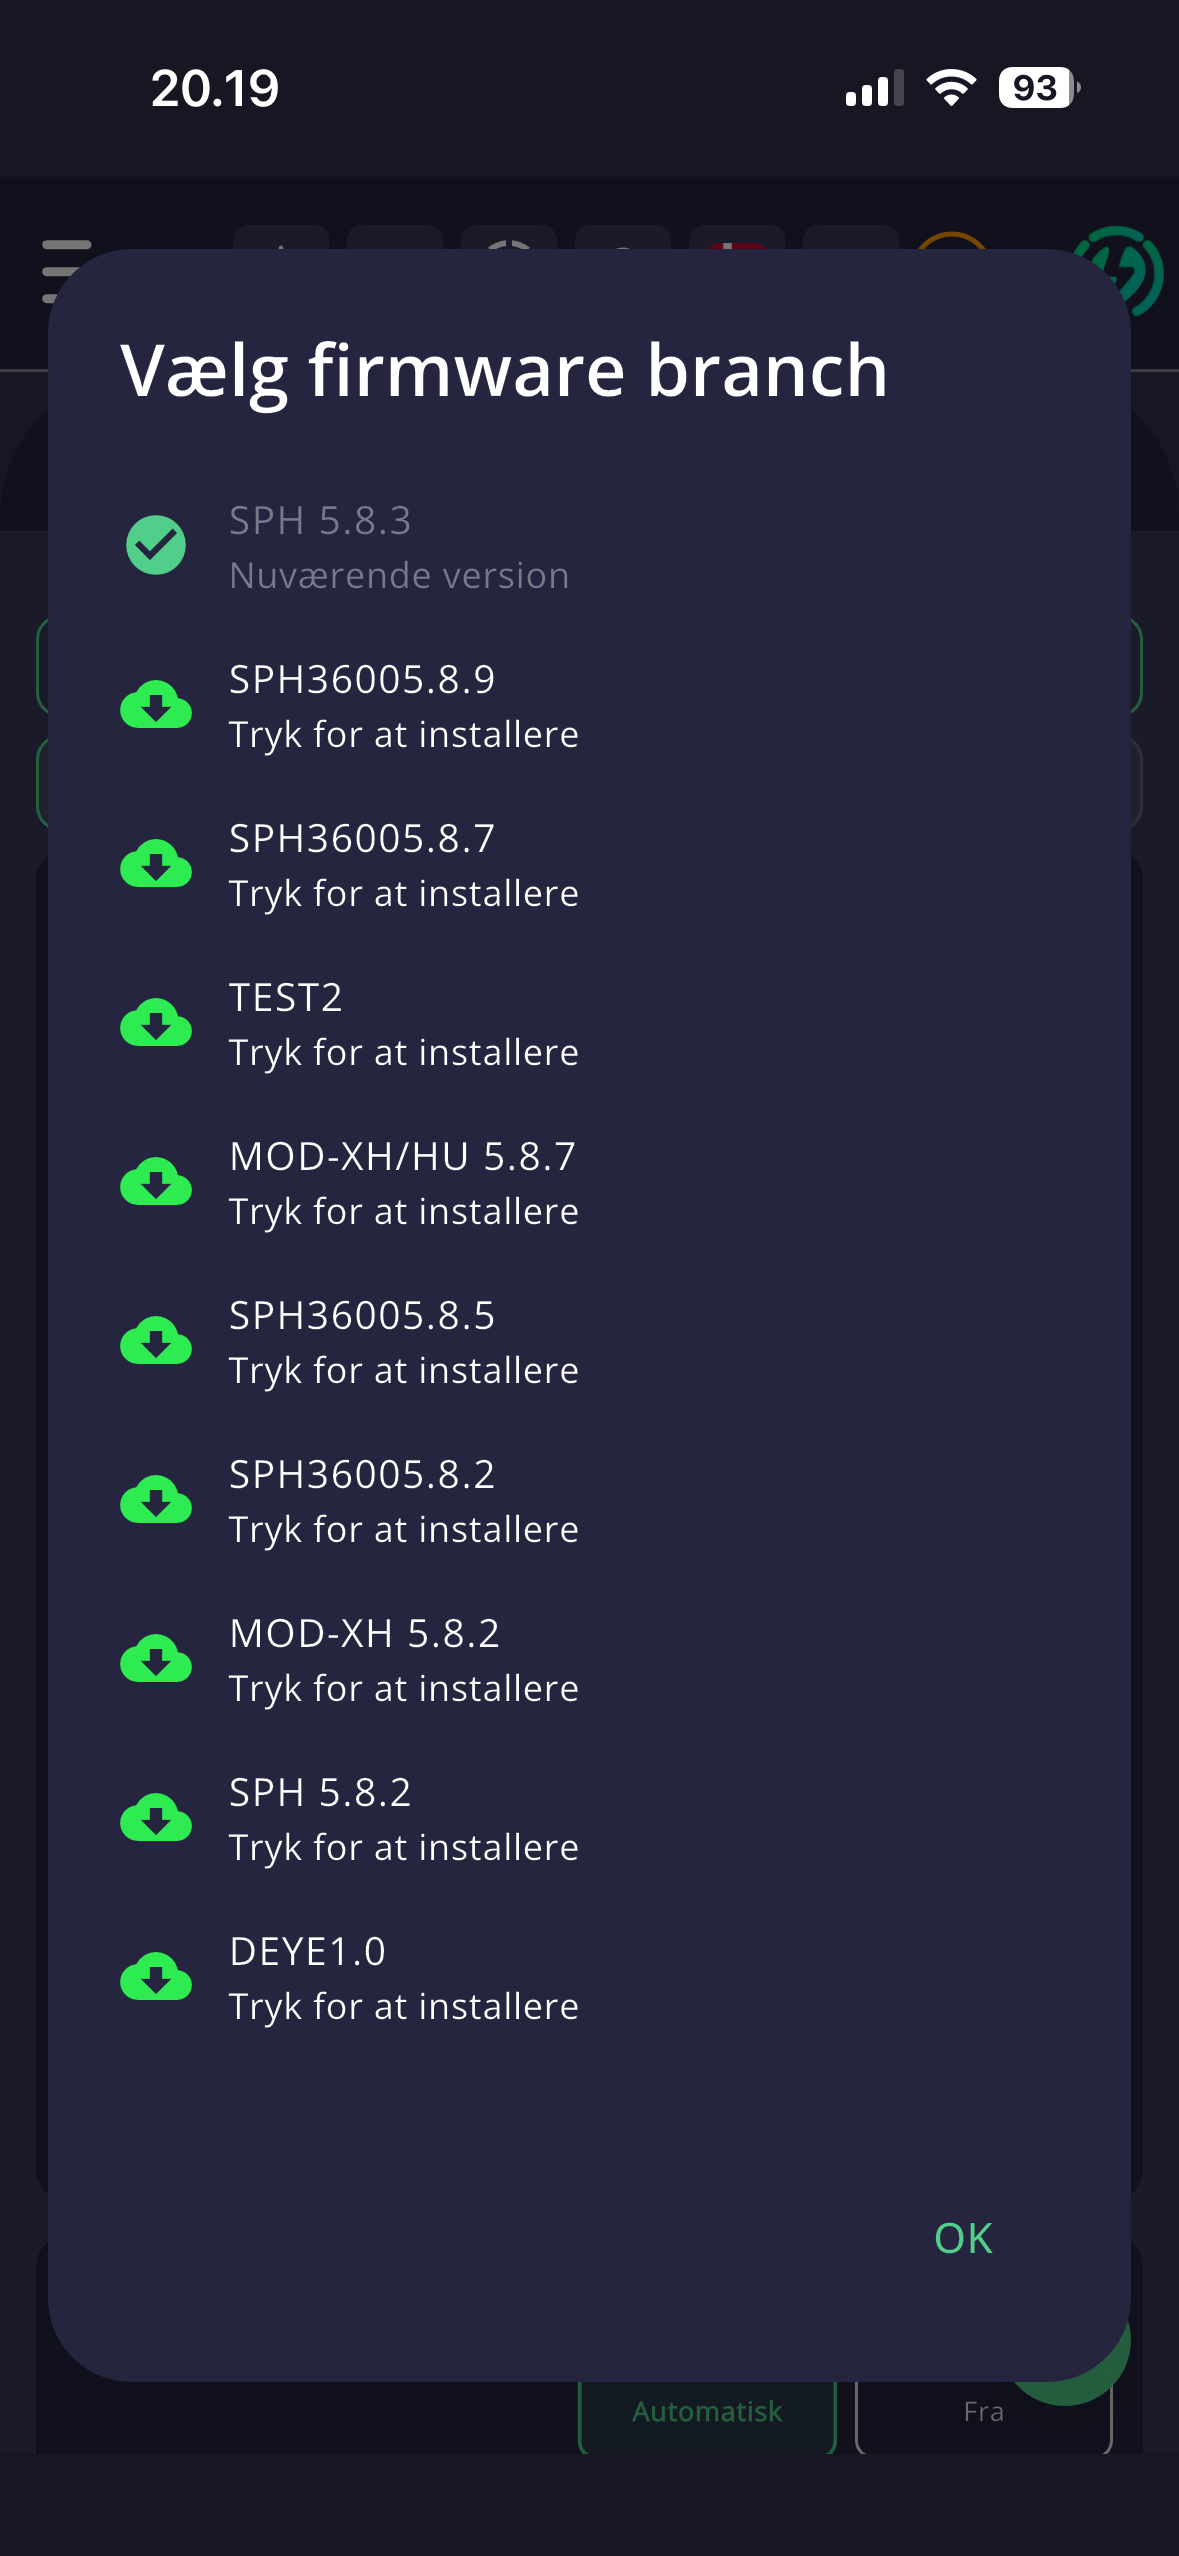Tap the download icon beside SPH 5.8.2
The height and width of the screenshot is (2556, 1179).
[x=156, y=1819]
